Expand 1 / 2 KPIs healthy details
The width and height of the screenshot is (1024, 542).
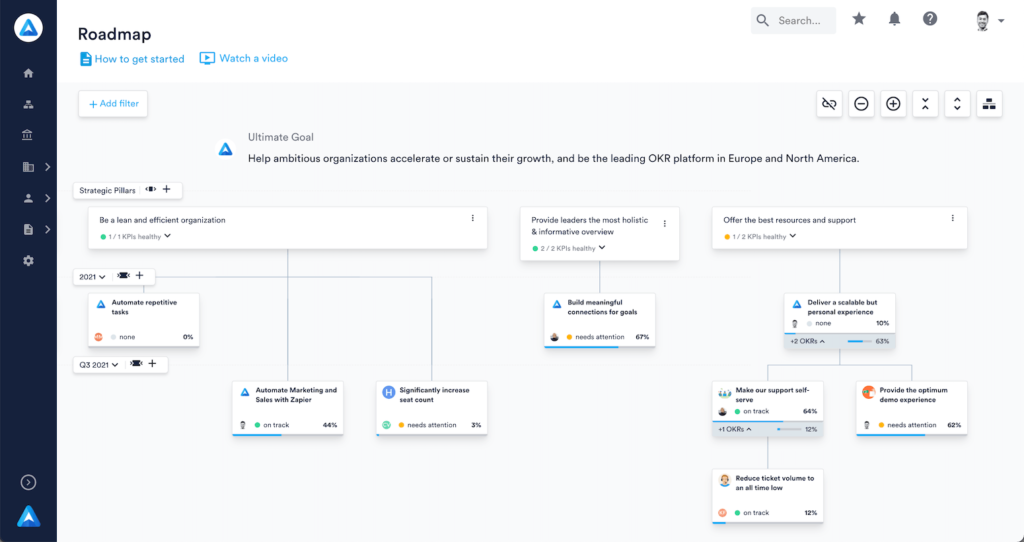point(793,236)
